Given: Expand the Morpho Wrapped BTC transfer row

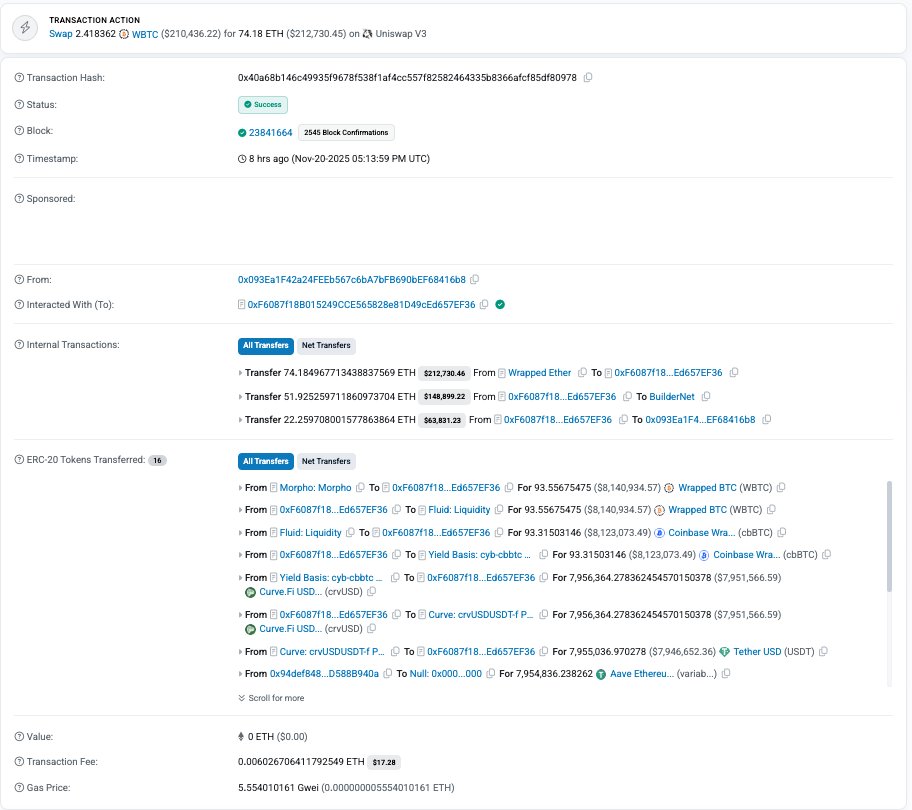Looking at the screenshot, I should [x=240, y=487].
